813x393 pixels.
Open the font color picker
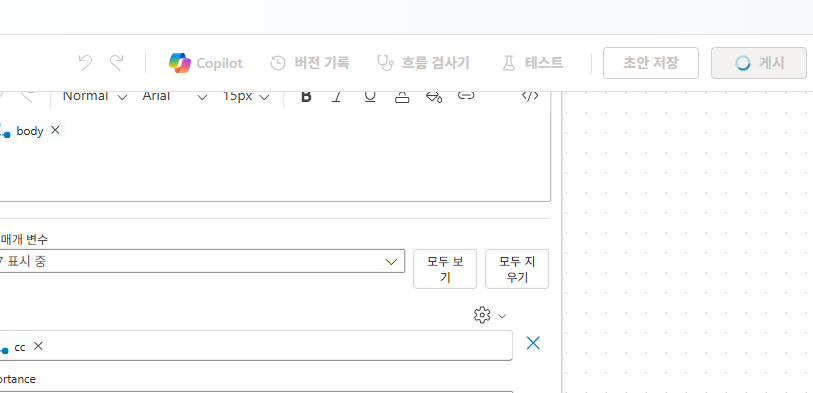pos(402,96)
